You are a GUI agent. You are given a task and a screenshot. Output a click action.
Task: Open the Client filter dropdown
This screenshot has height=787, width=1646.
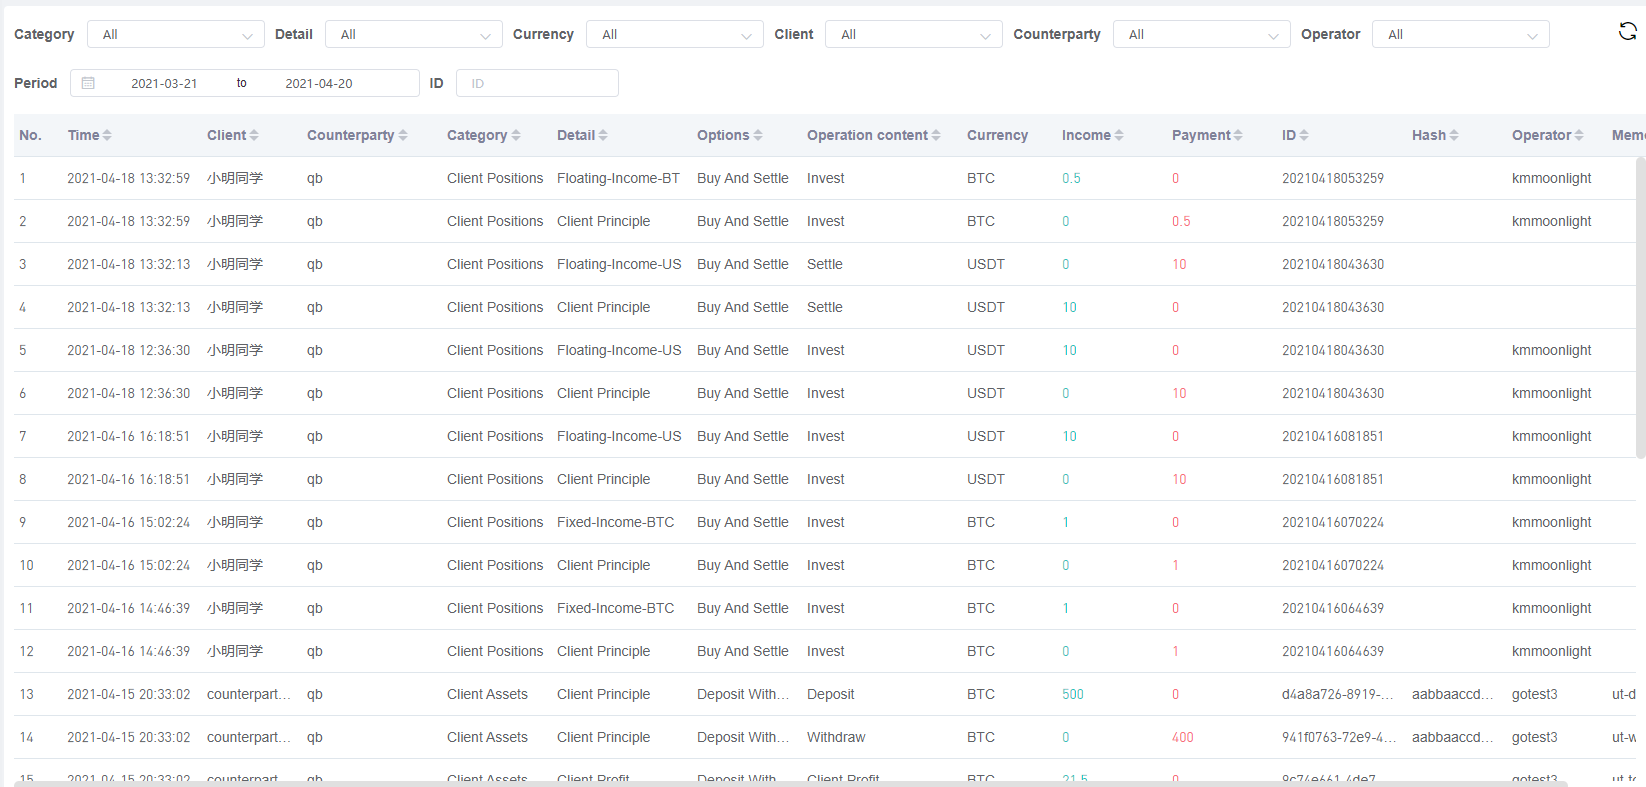pyautogui.click(x=914, y=34)
